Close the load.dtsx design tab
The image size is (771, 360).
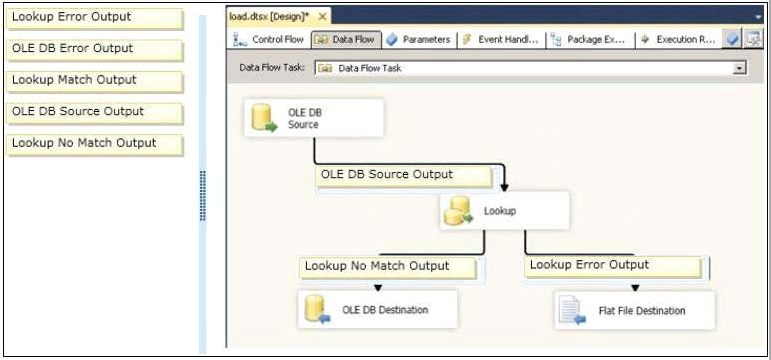coord(322,17)
